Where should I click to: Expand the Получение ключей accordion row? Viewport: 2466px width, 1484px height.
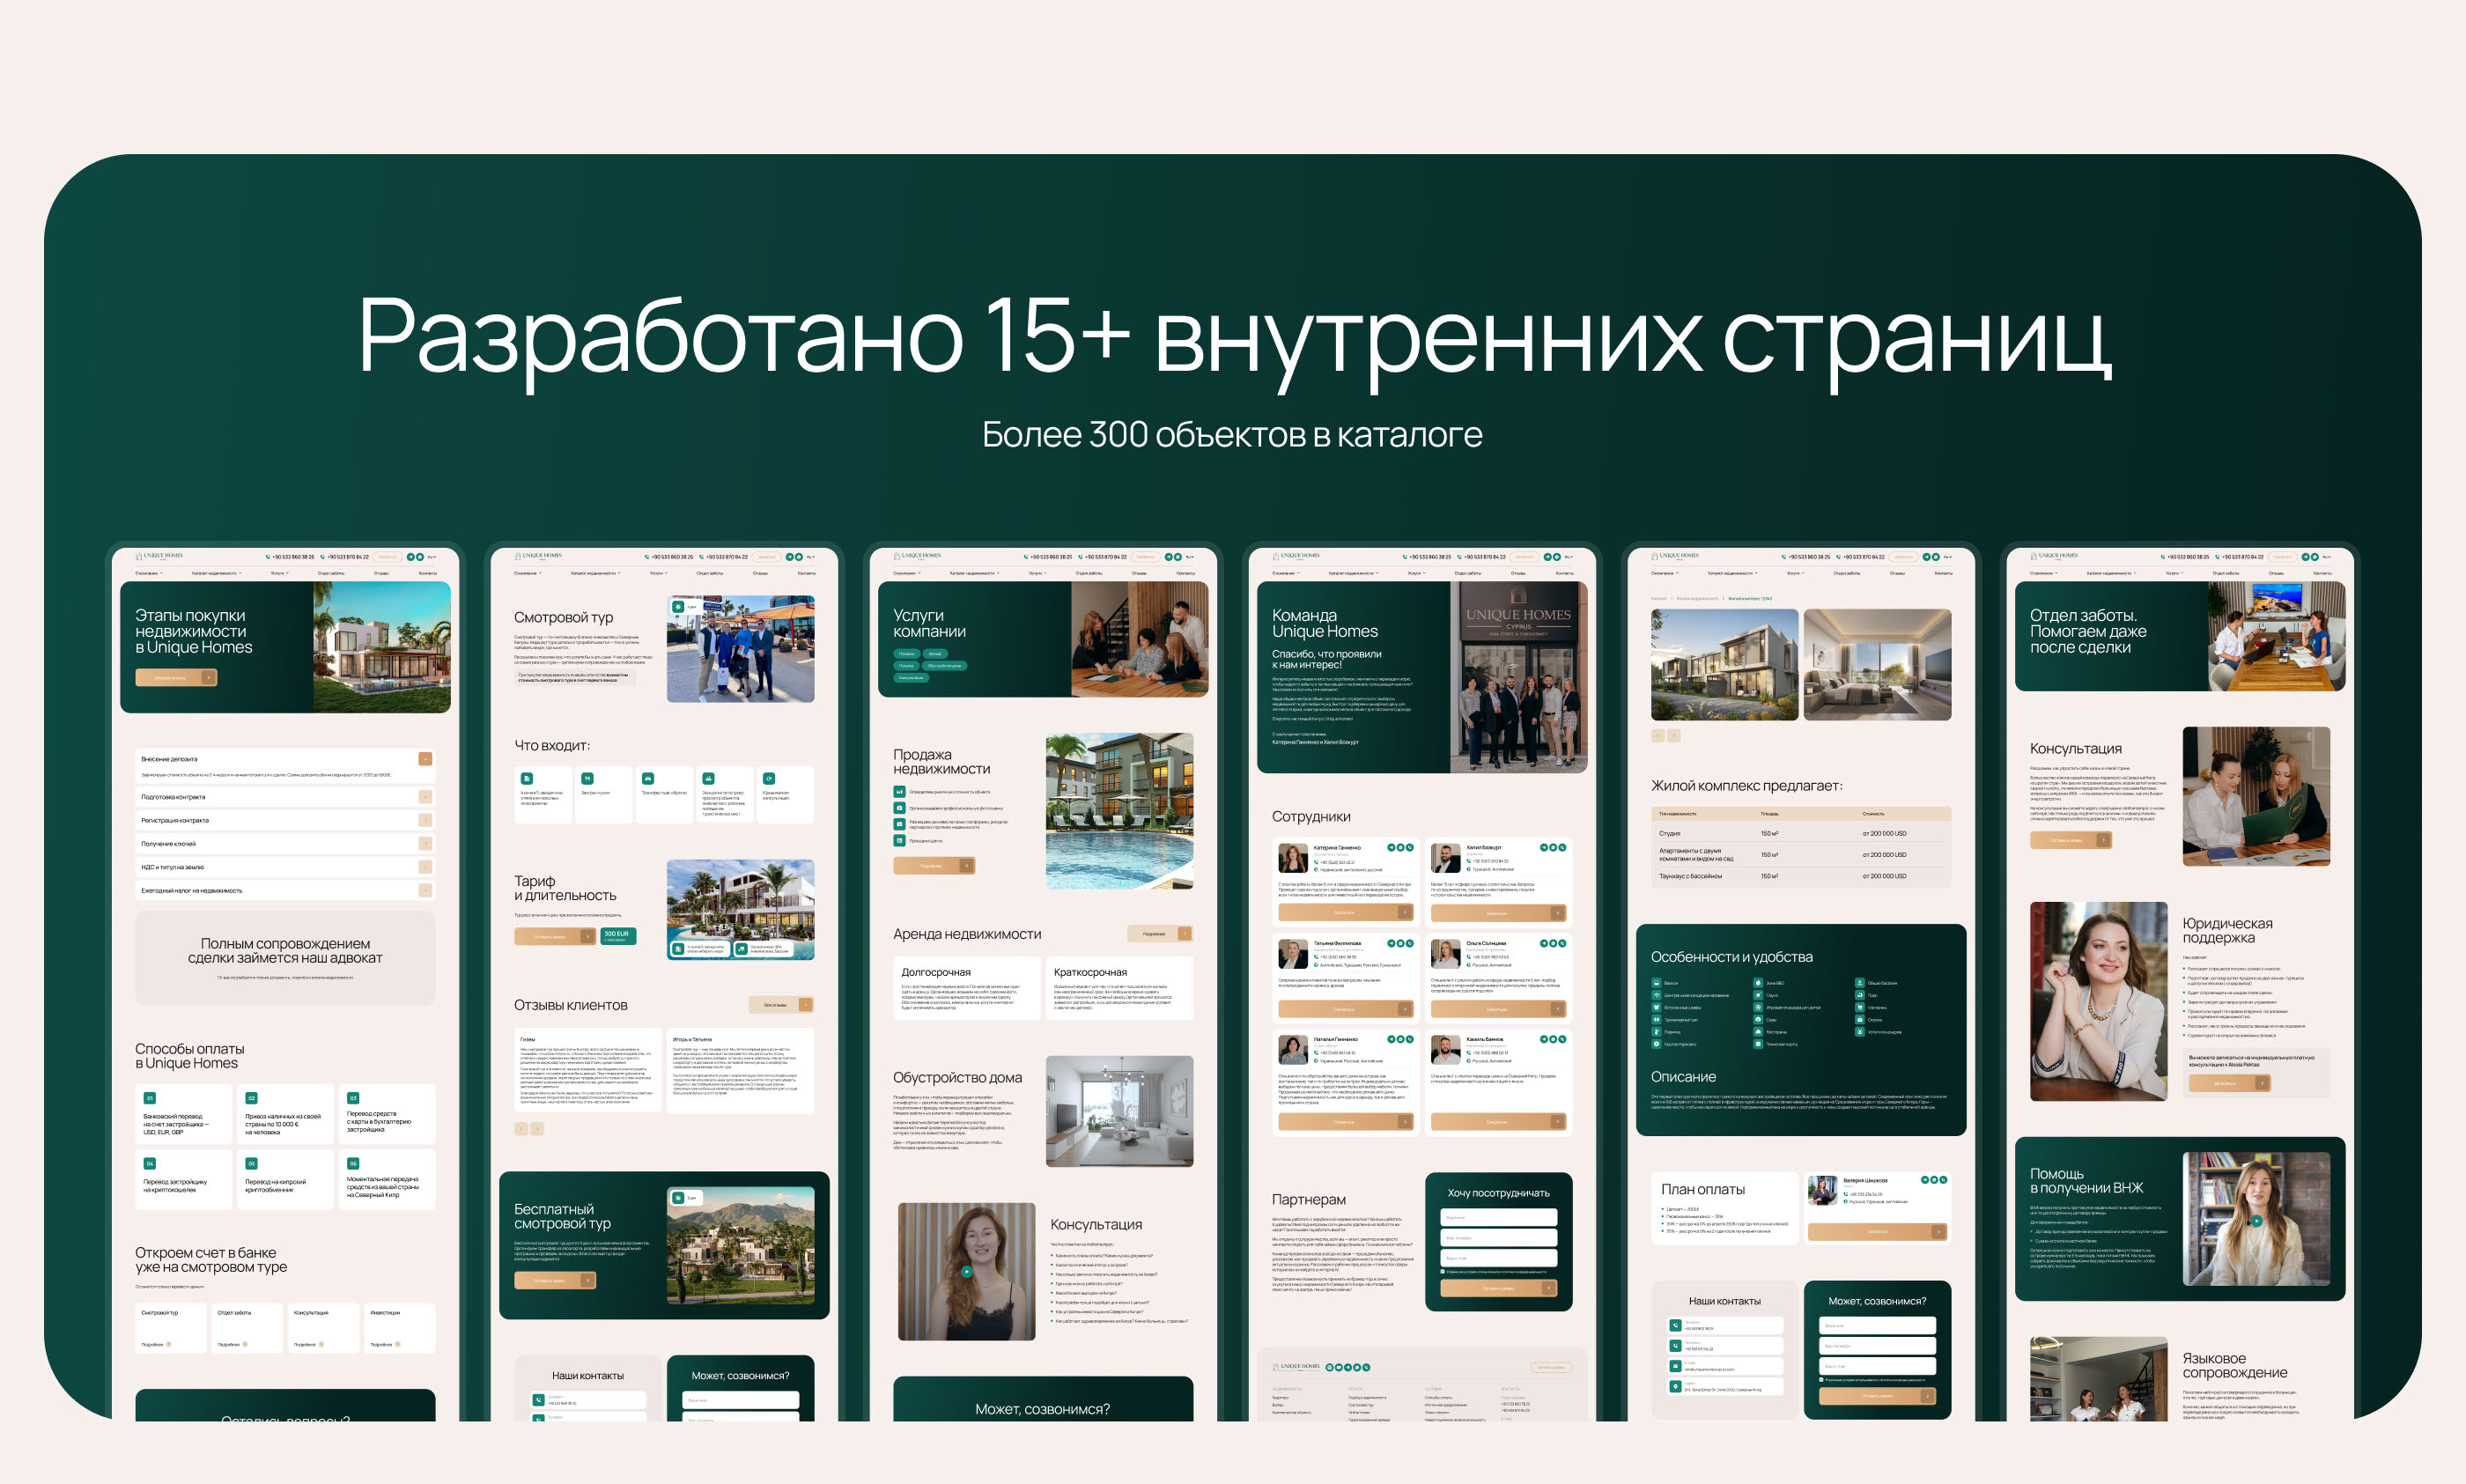point(425,844)
